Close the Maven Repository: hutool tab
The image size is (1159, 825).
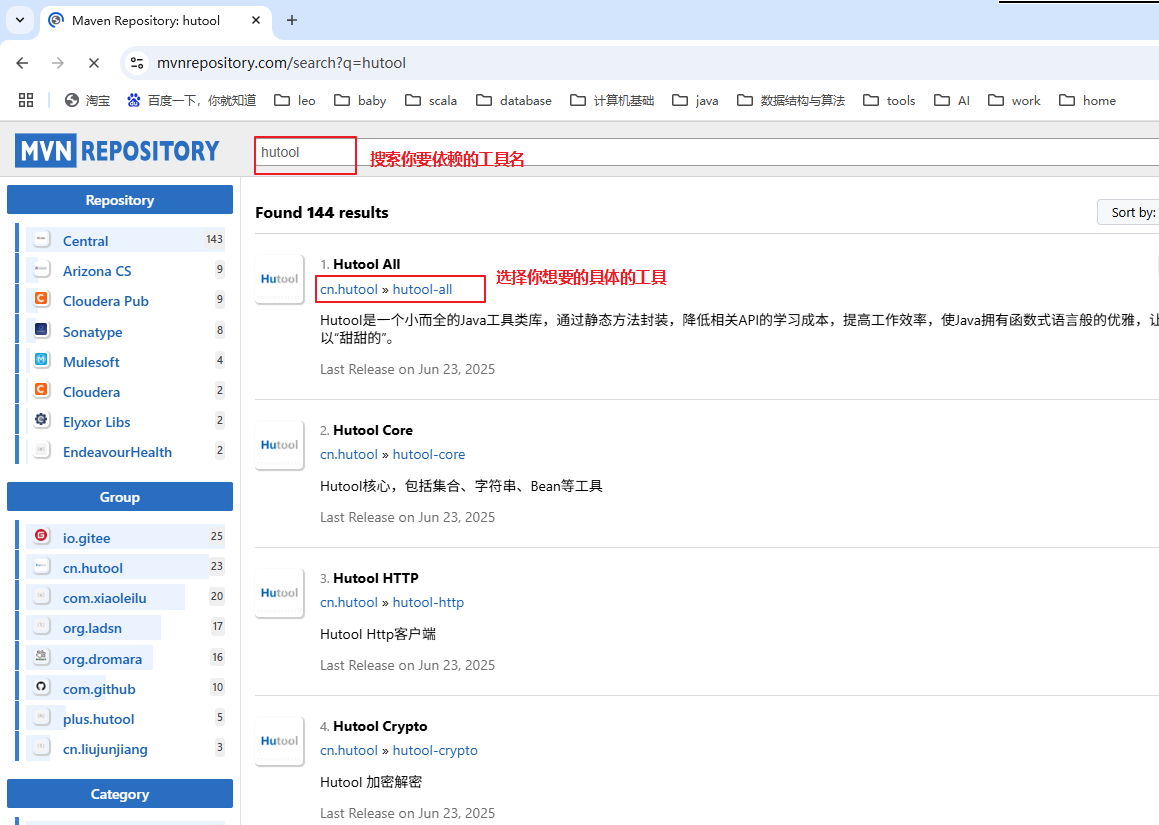pos(256,20)
